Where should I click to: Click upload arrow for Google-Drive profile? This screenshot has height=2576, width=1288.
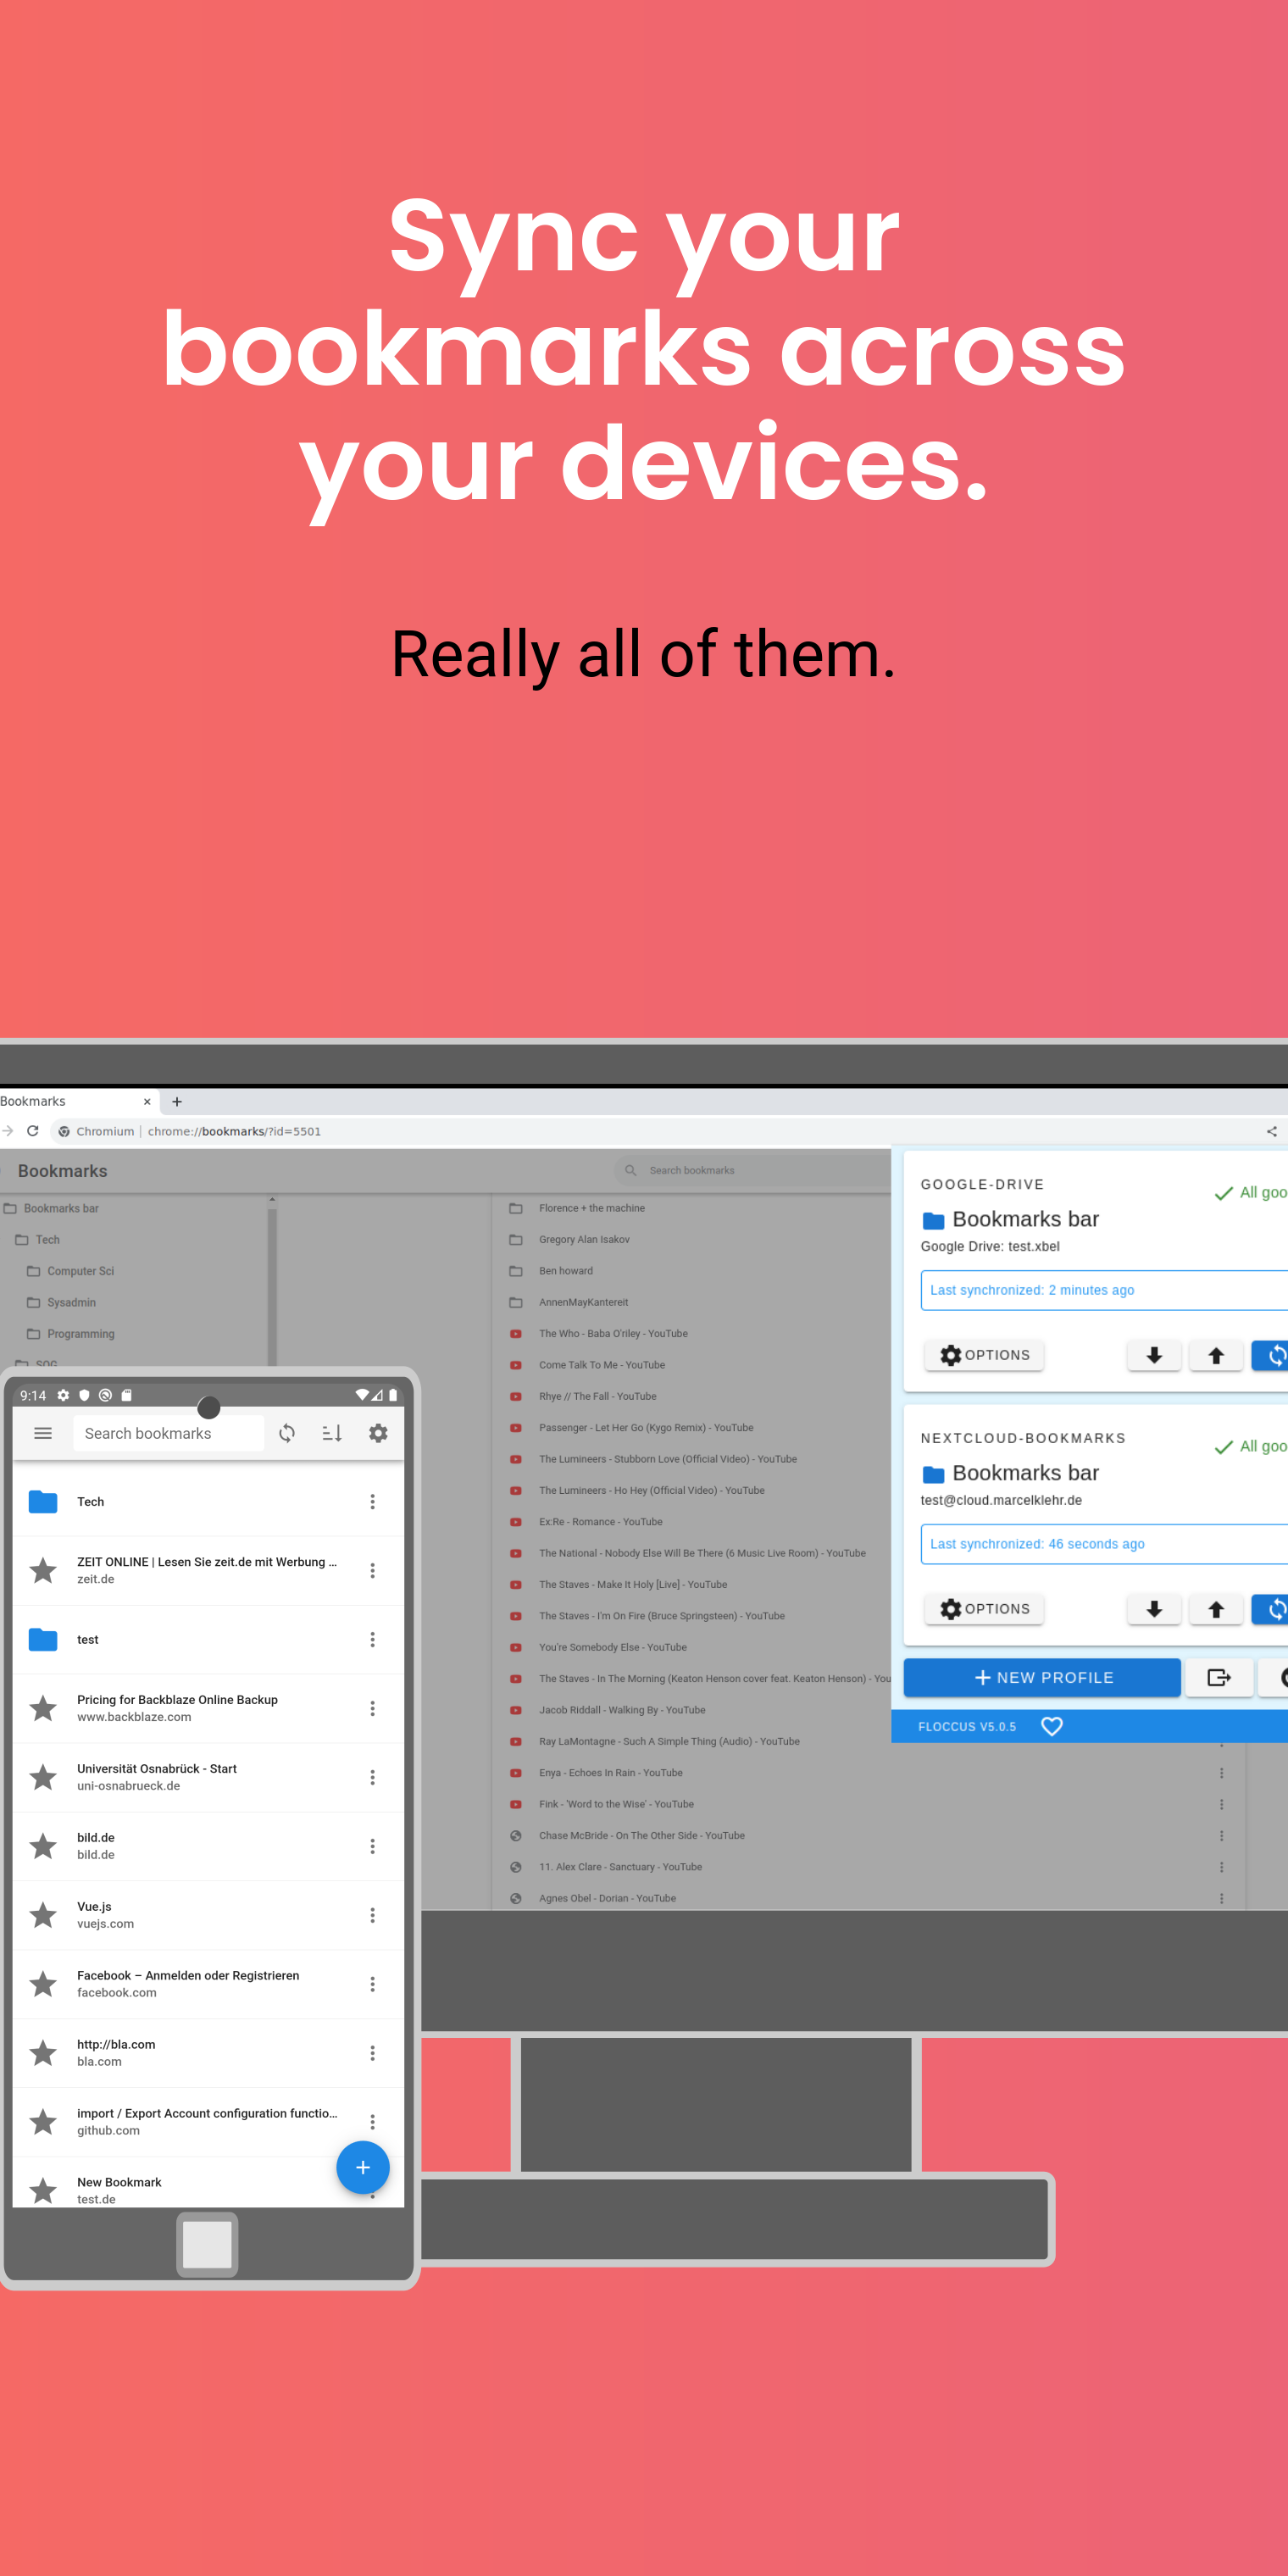(1216, 1355)
